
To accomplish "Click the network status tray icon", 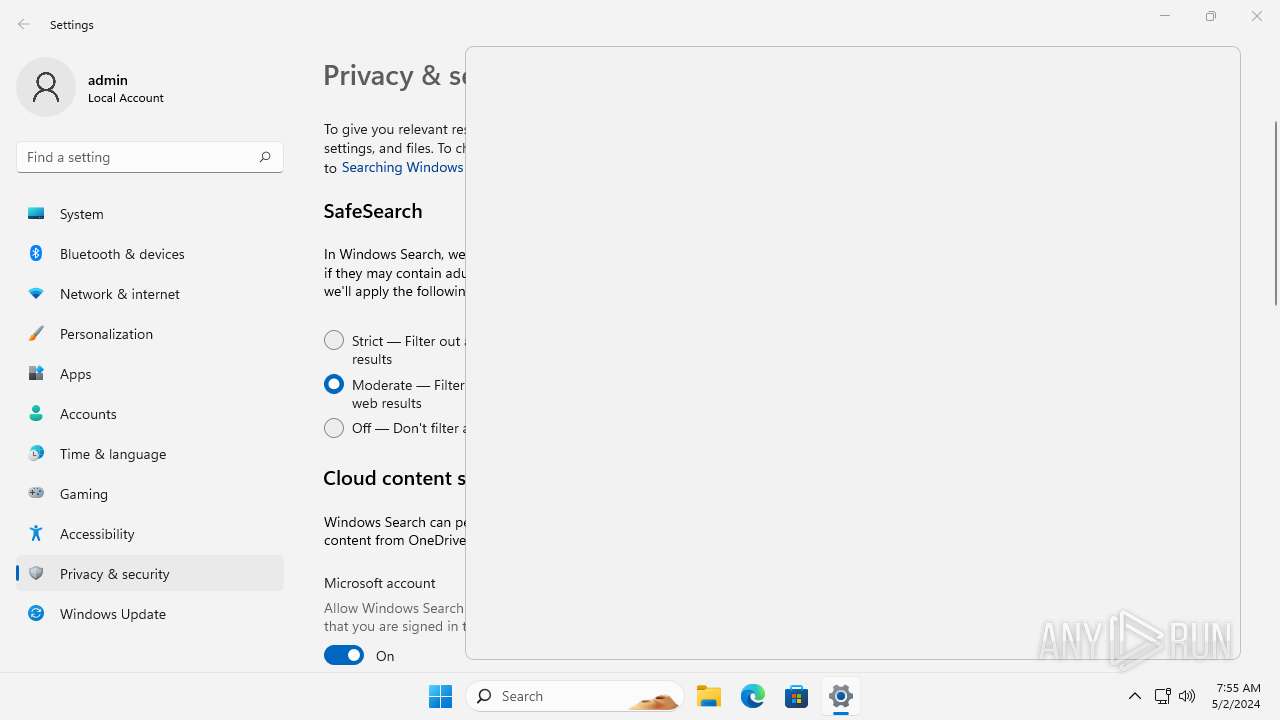I will (1162, 696).
